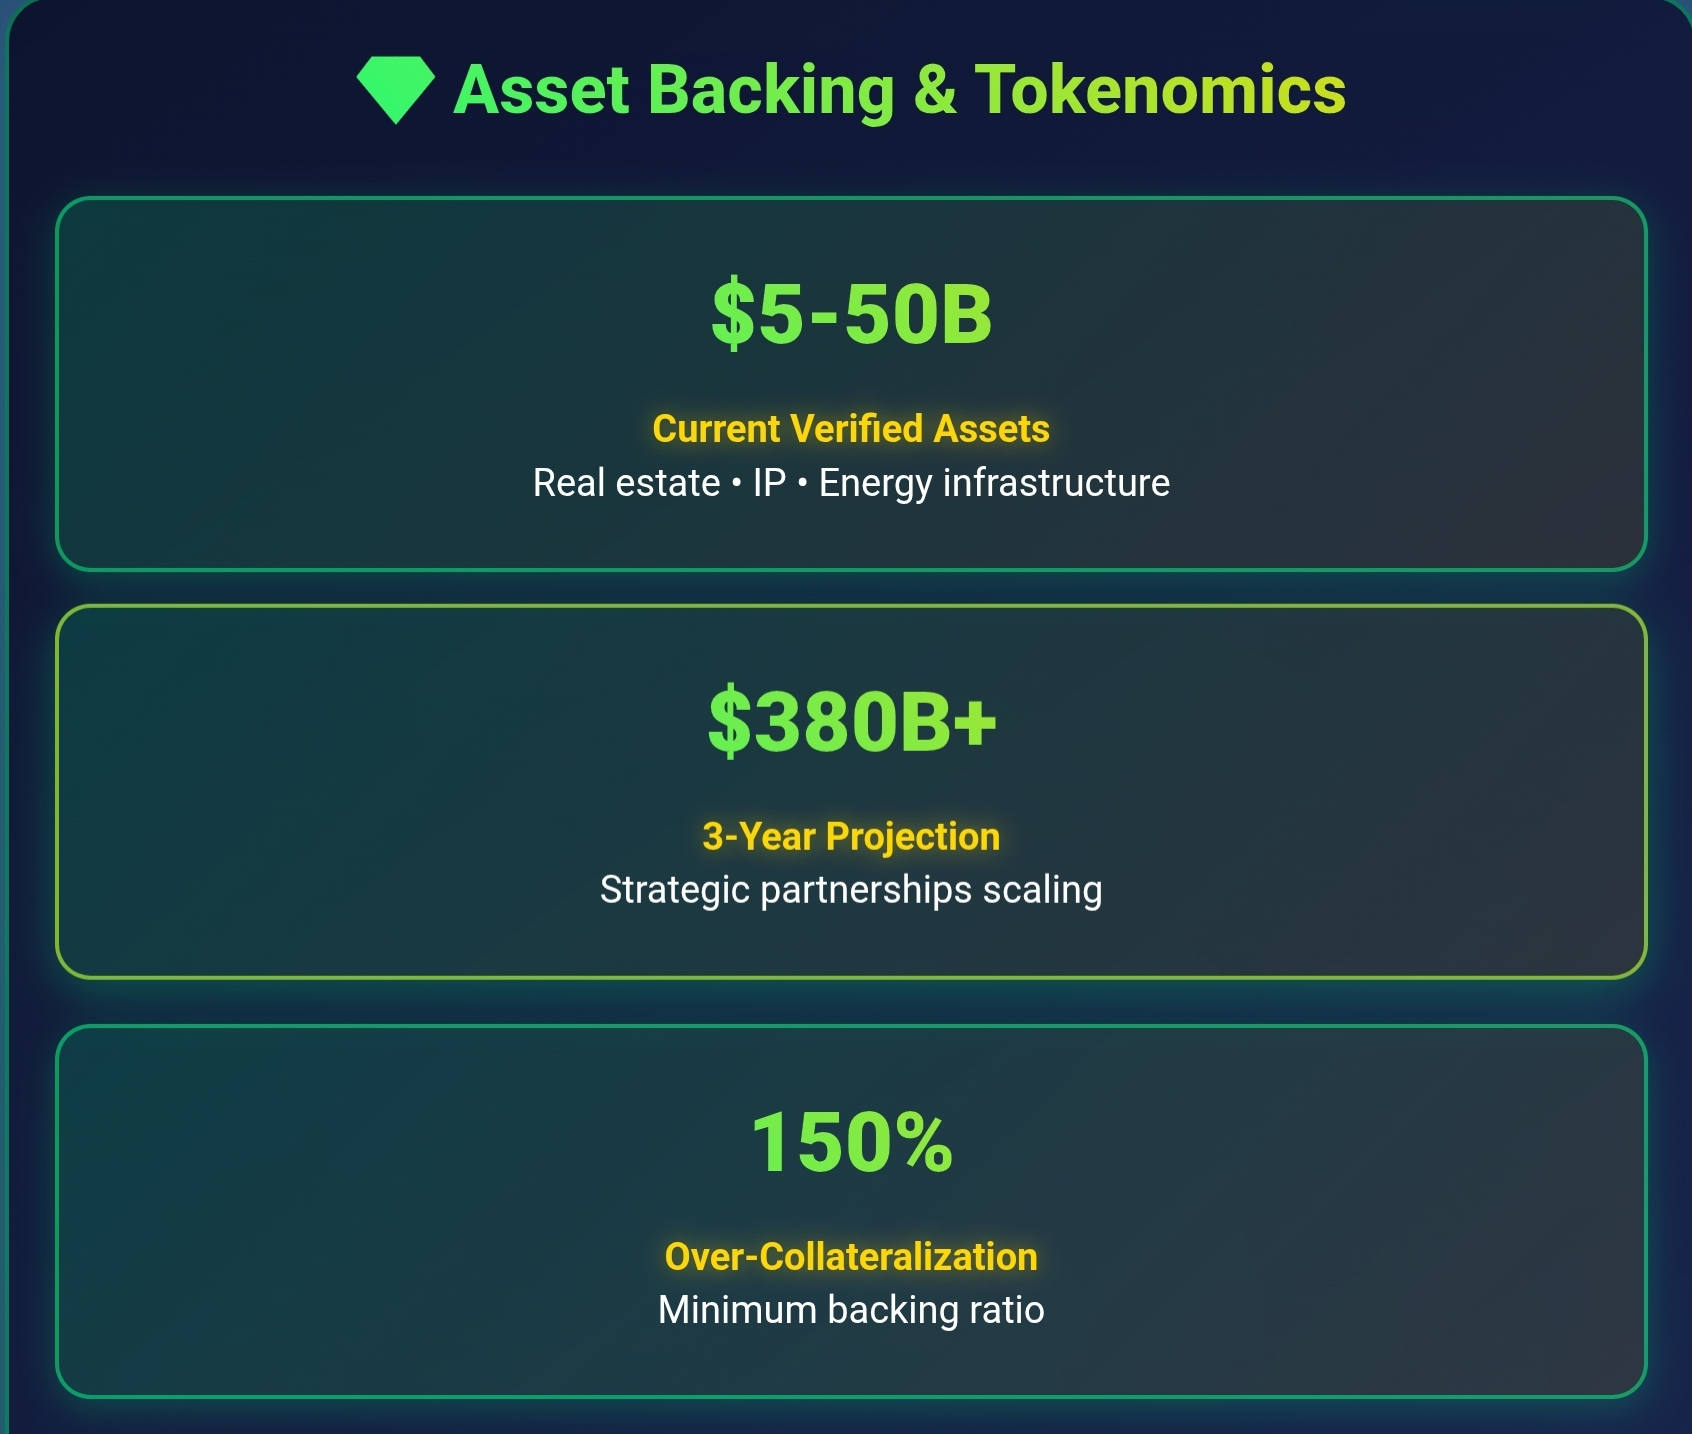This screenshot has height=1434, width=1692.
Task: Click the percent sign in 150%
Action: 923,1142
